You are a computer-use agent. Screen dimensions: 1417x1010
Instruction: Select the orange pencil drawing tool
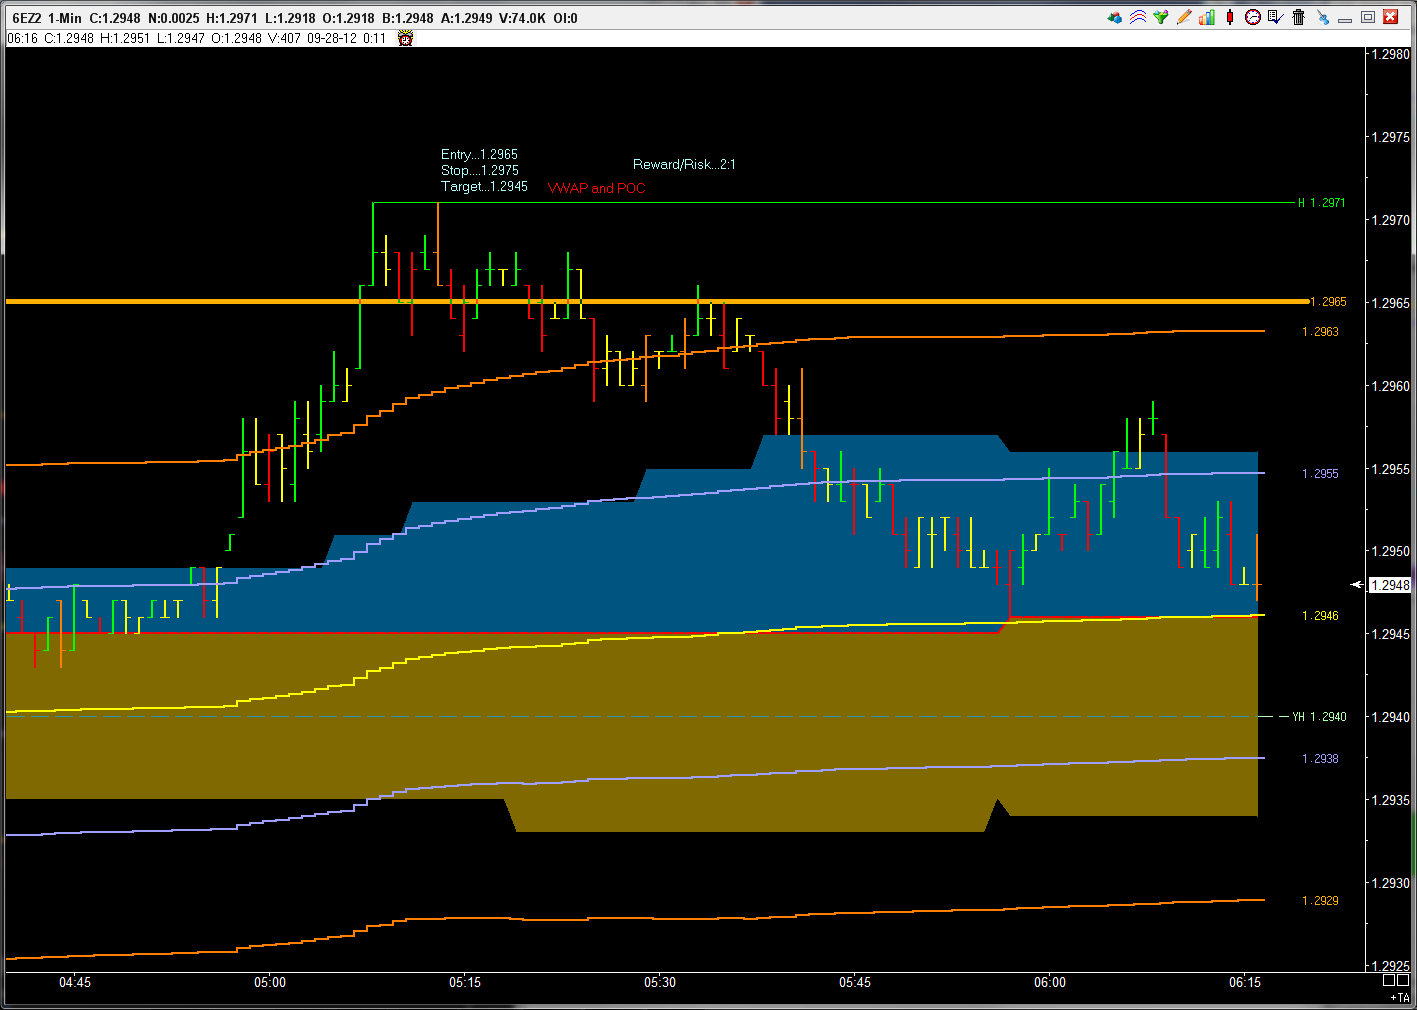click(1184, 17)
